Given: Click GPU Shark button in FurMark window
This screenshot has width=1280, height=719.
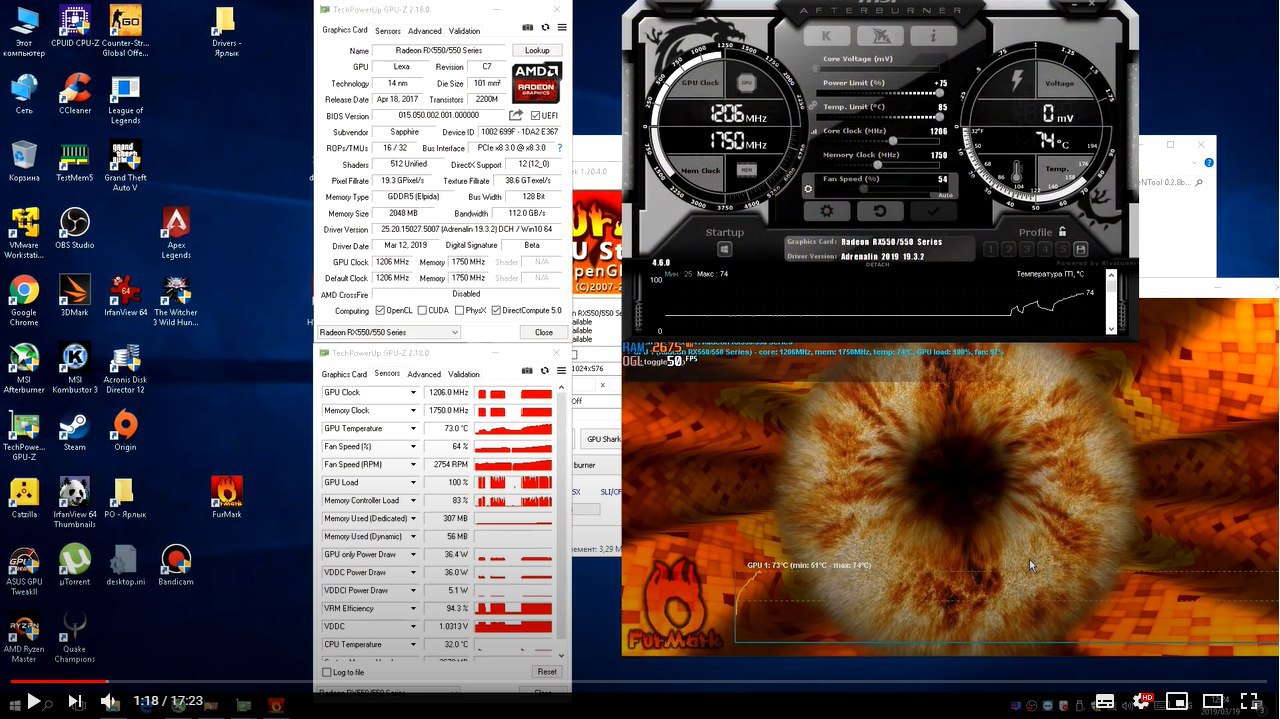Looking at the screenshot, I should click(x=603, y=439).
